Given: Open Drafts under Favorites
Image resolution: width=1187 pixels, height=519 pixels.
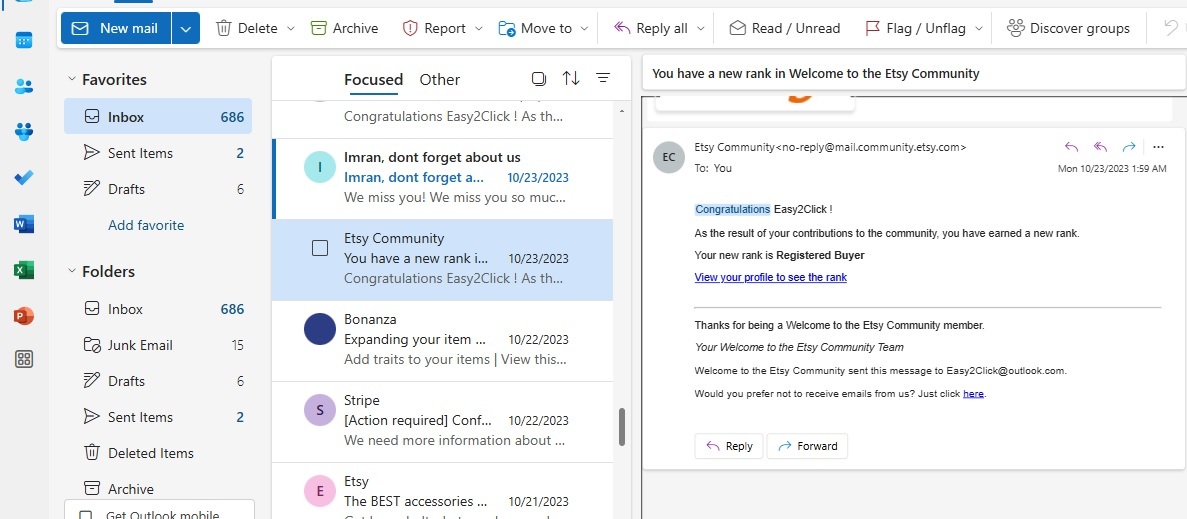Looking at the screenshot, I should (158, 189).
